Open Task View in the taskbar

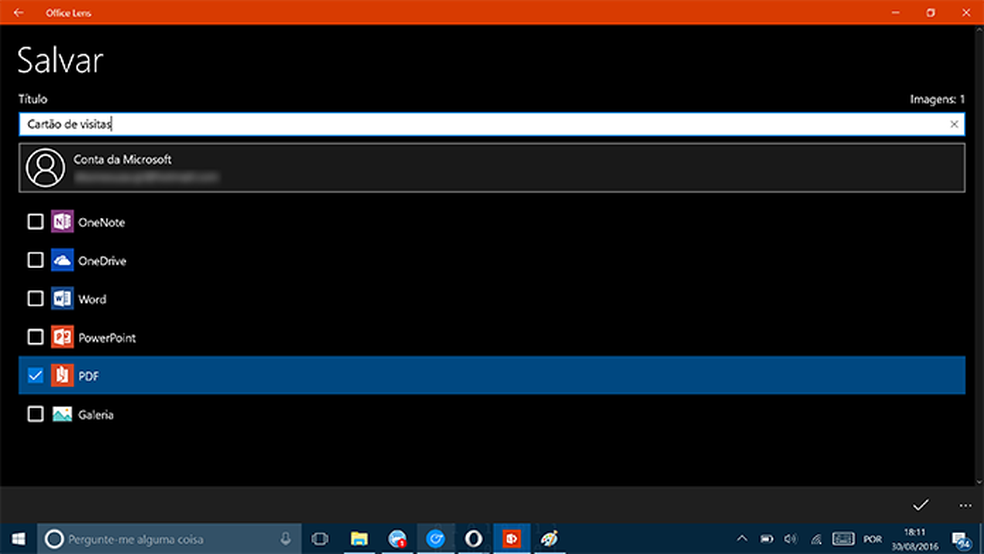(320, 539)
